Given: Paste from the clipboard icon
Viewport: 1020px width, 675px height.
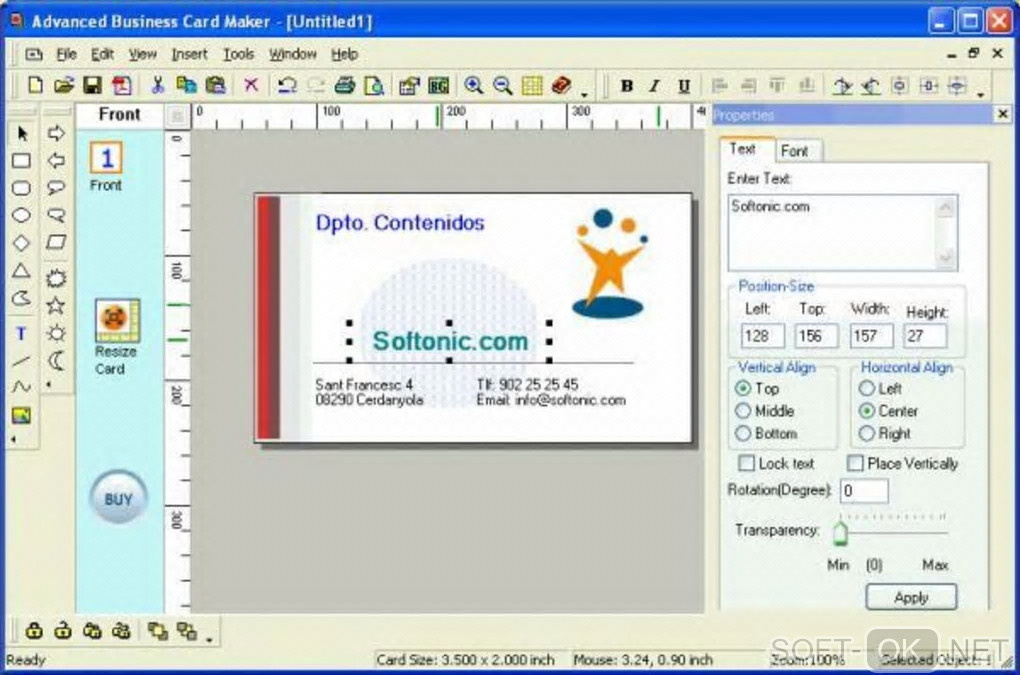Looking at the screenshot, I should [215, 85].
